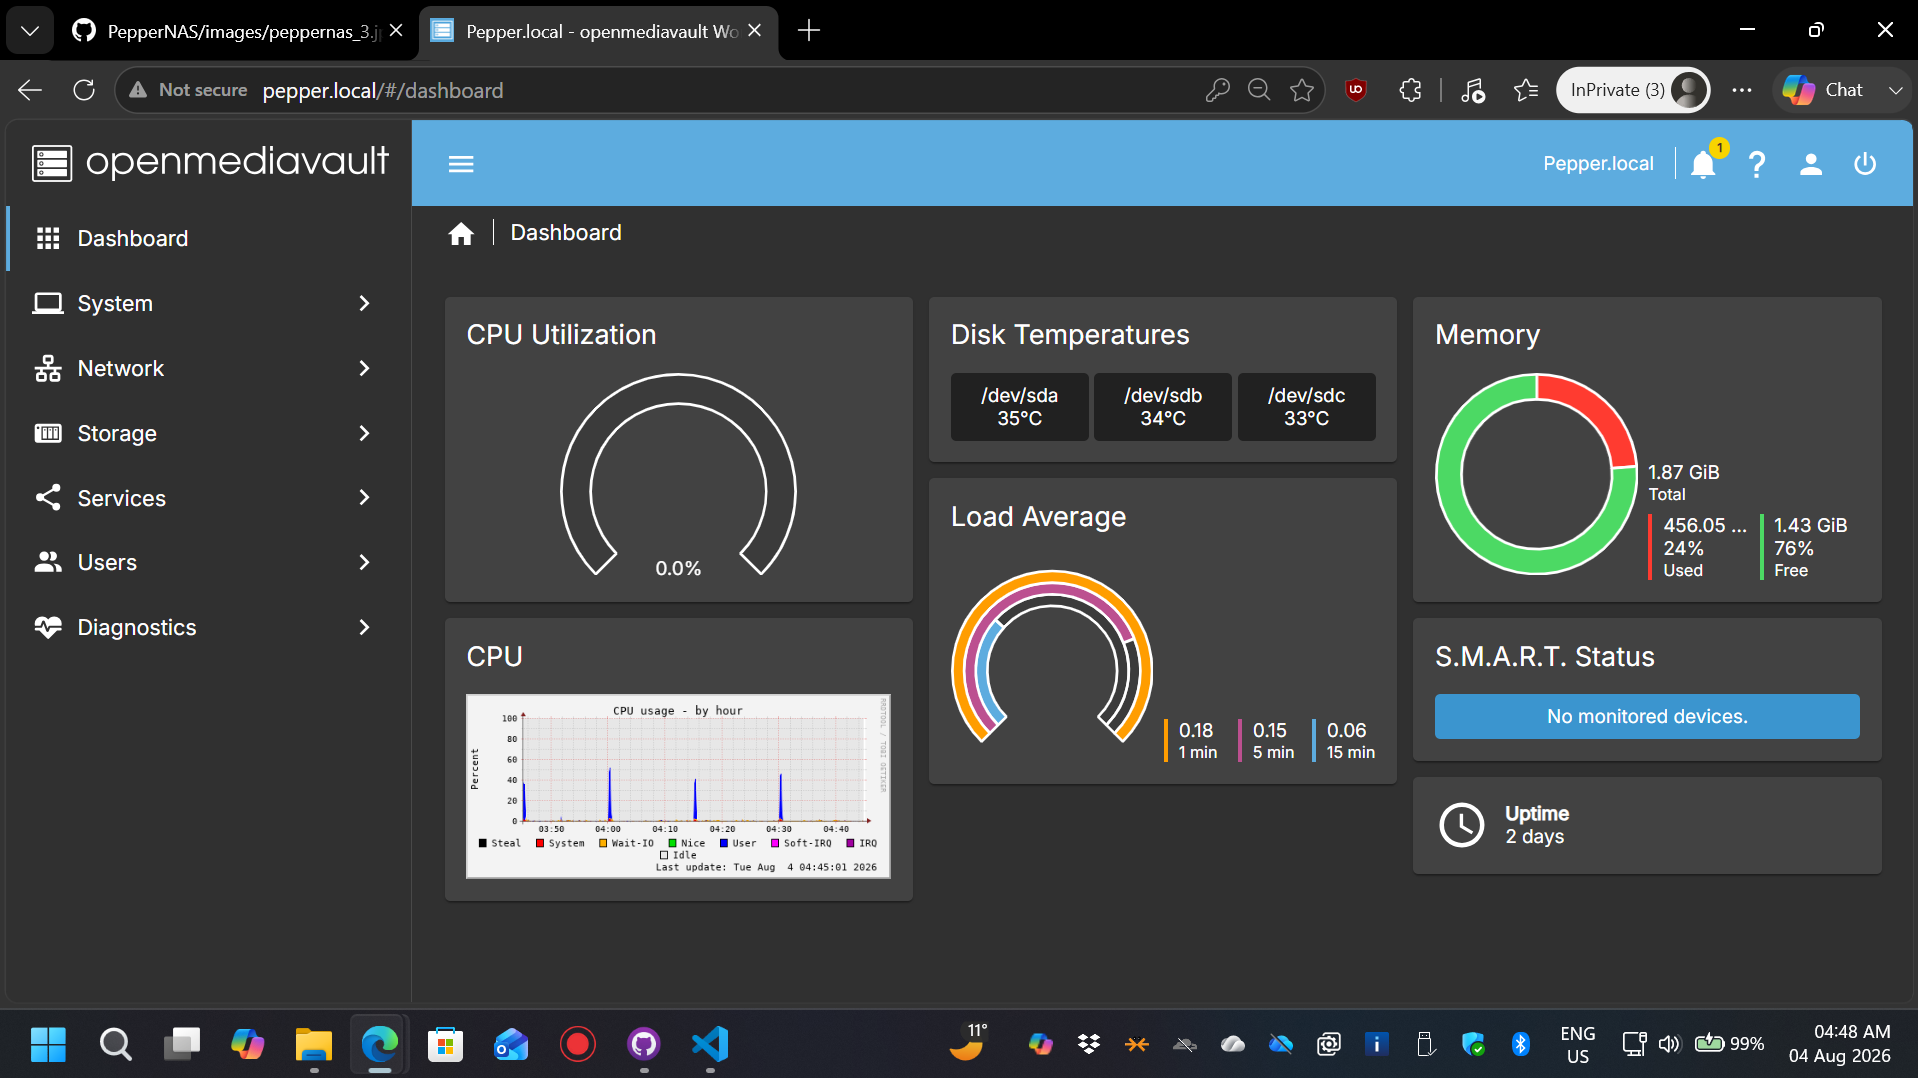Click the 0.0% CPU utilization value
This screenshot has height=1078, width=1918.
click(678, 568)
